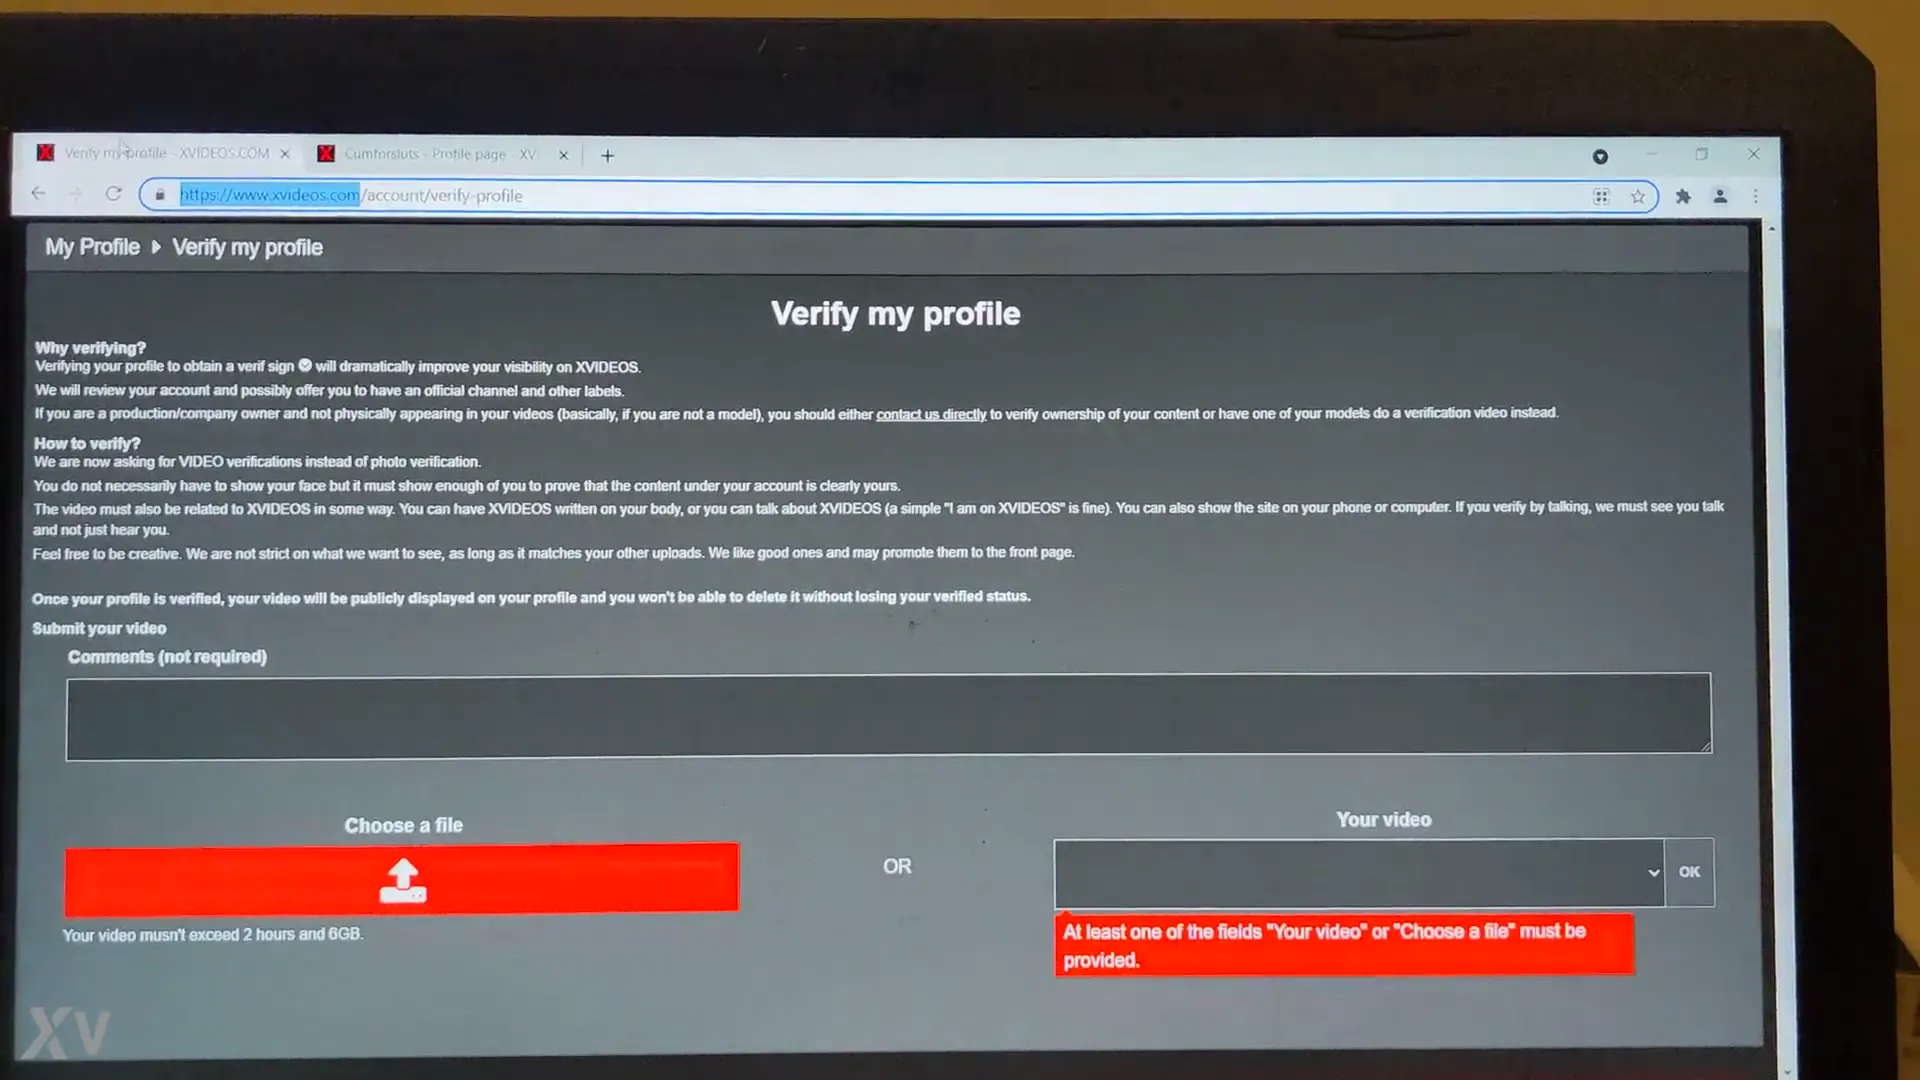
Task: Switch to the Profile page tab
Action: coord(440,154)
